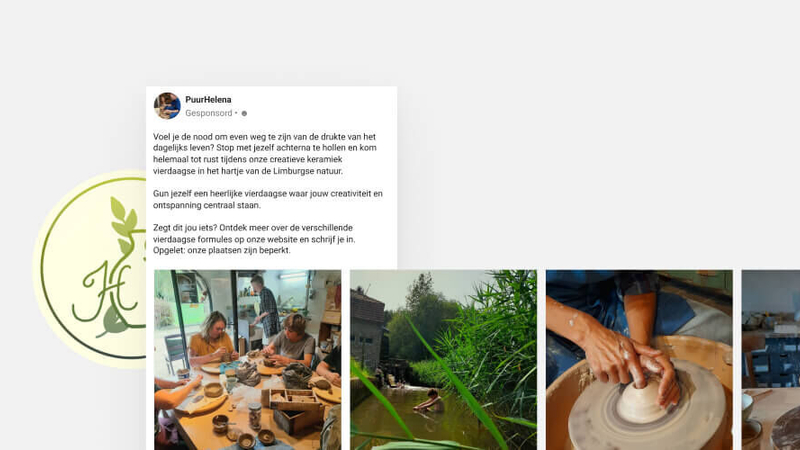Open the pottery workshop table photo

[247, 360]
